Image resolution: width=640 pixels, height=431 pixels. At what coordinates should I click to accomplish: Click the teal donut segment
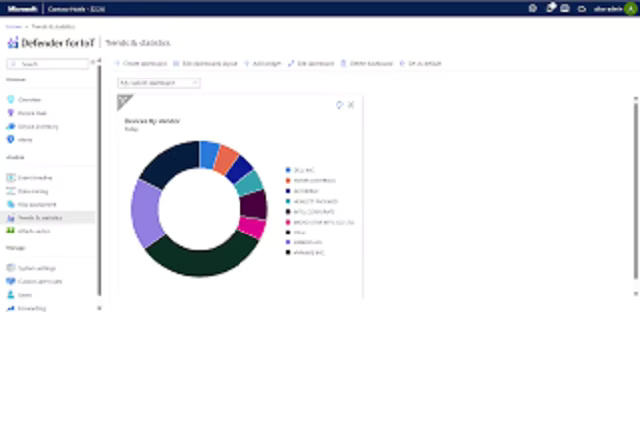[249, 184]
